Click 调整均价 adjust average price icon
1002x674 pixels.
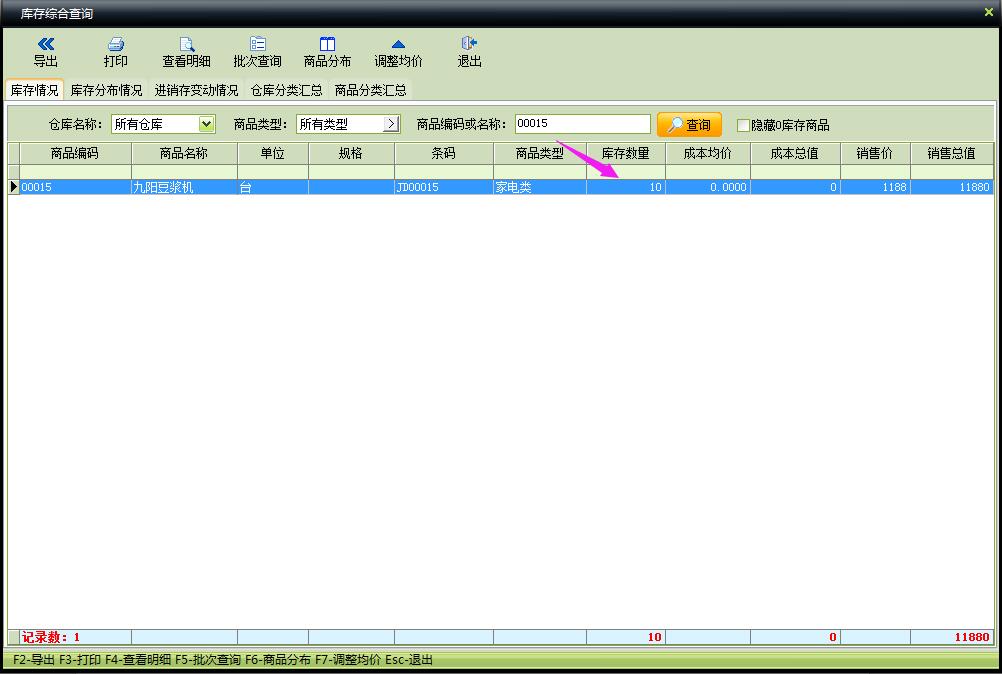398,44
